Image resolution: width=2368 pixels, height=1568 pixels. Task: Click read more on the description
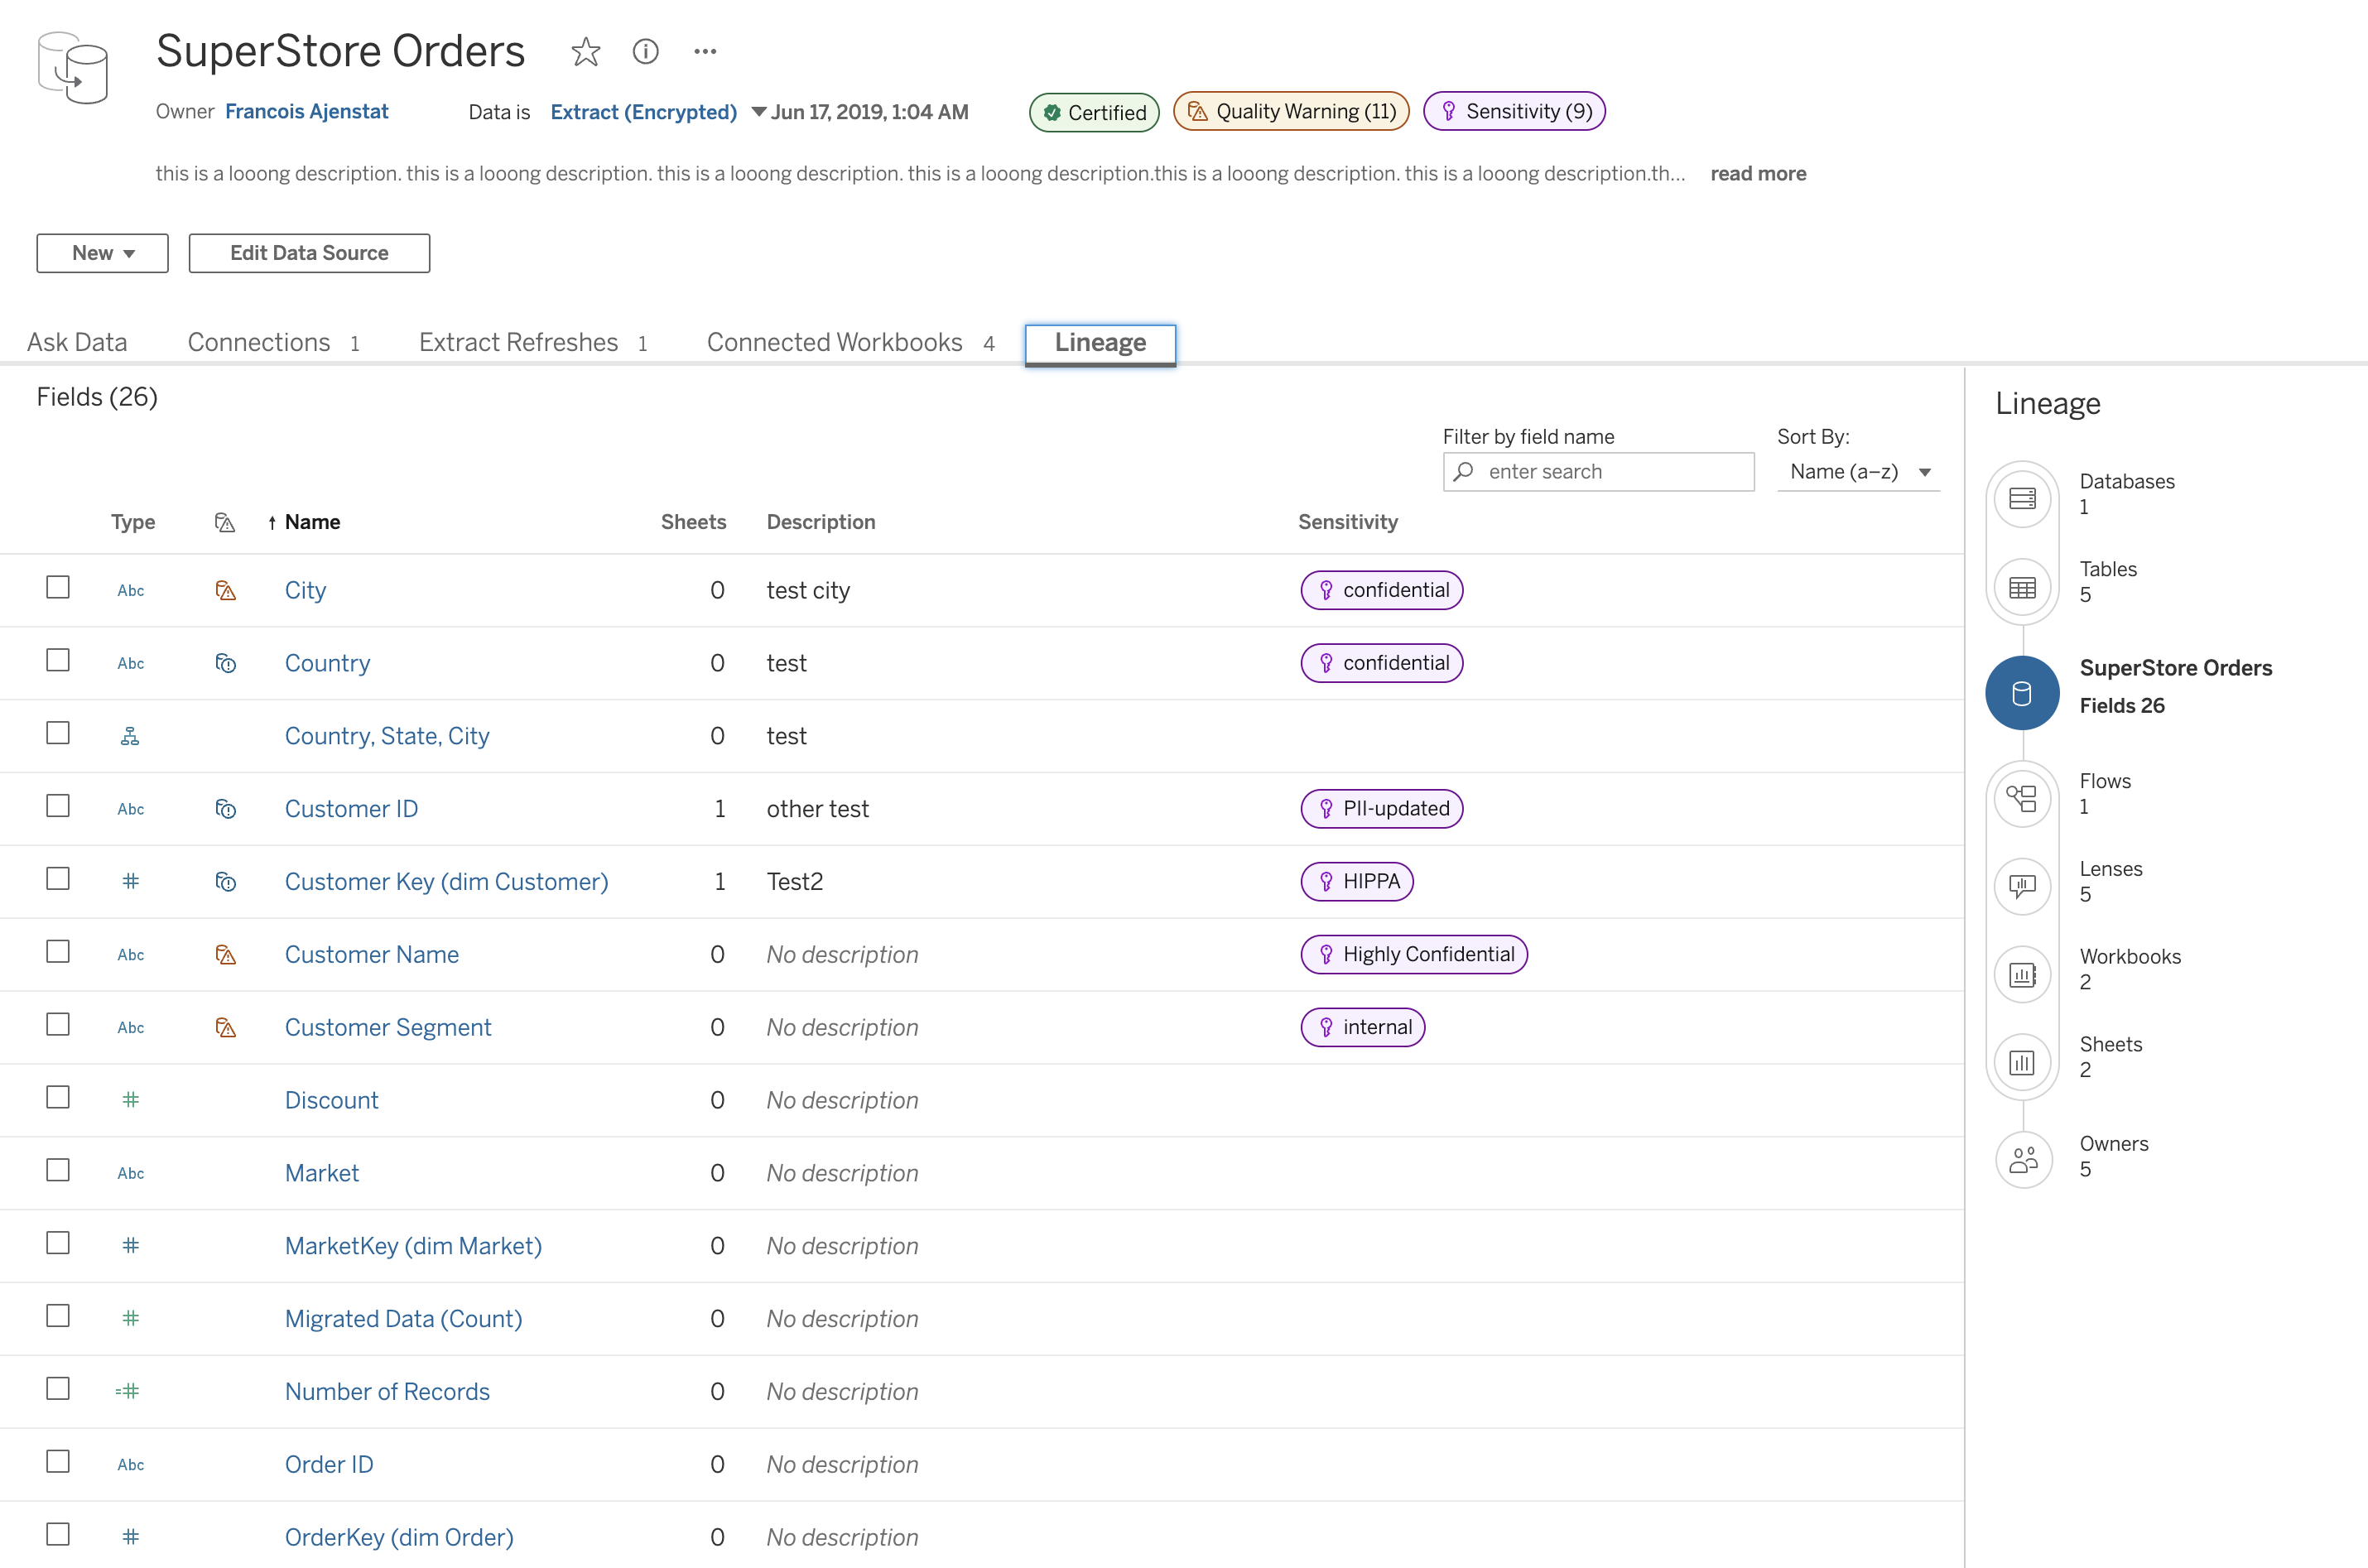[1758, 174]
